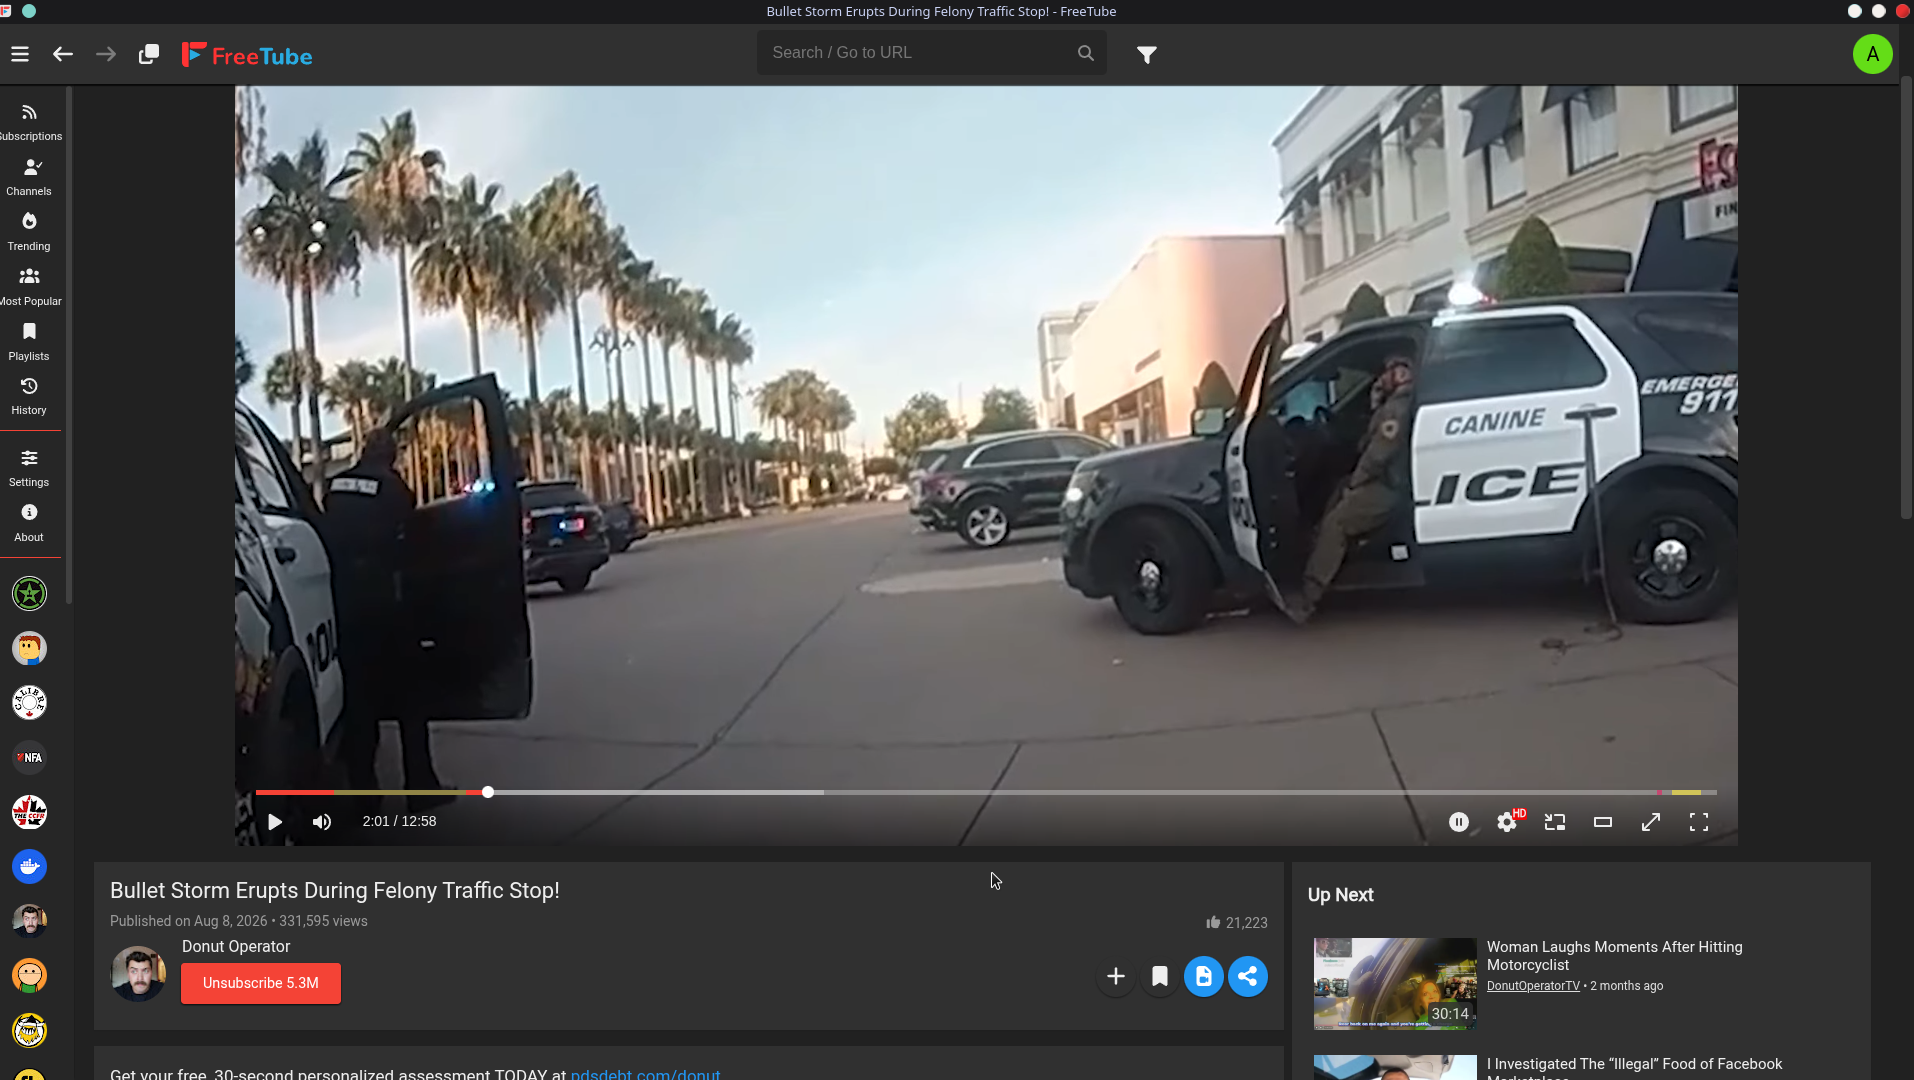Open the sad cartoon boy channel avatar
Viewport: 1914px width, 1080px height.
pyautogui.click(x=29, y=649)
